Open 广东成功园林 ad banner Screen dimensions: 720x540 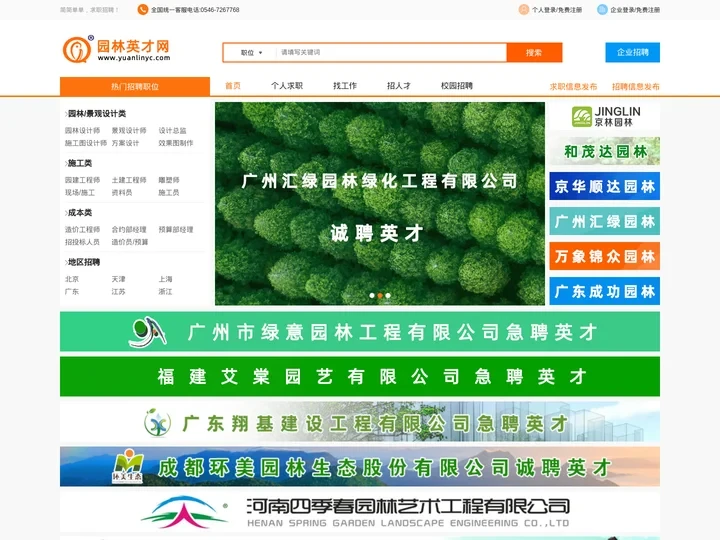pyautogui.click(x=605, y=291)
